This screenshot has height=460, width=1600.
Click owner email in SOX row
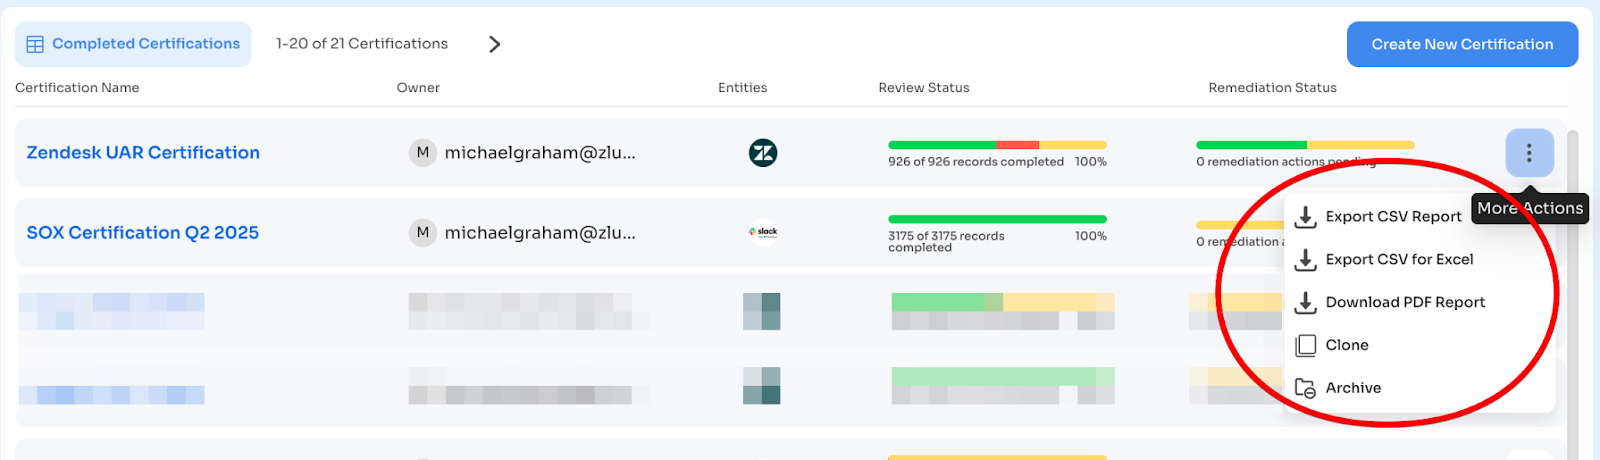540,233
